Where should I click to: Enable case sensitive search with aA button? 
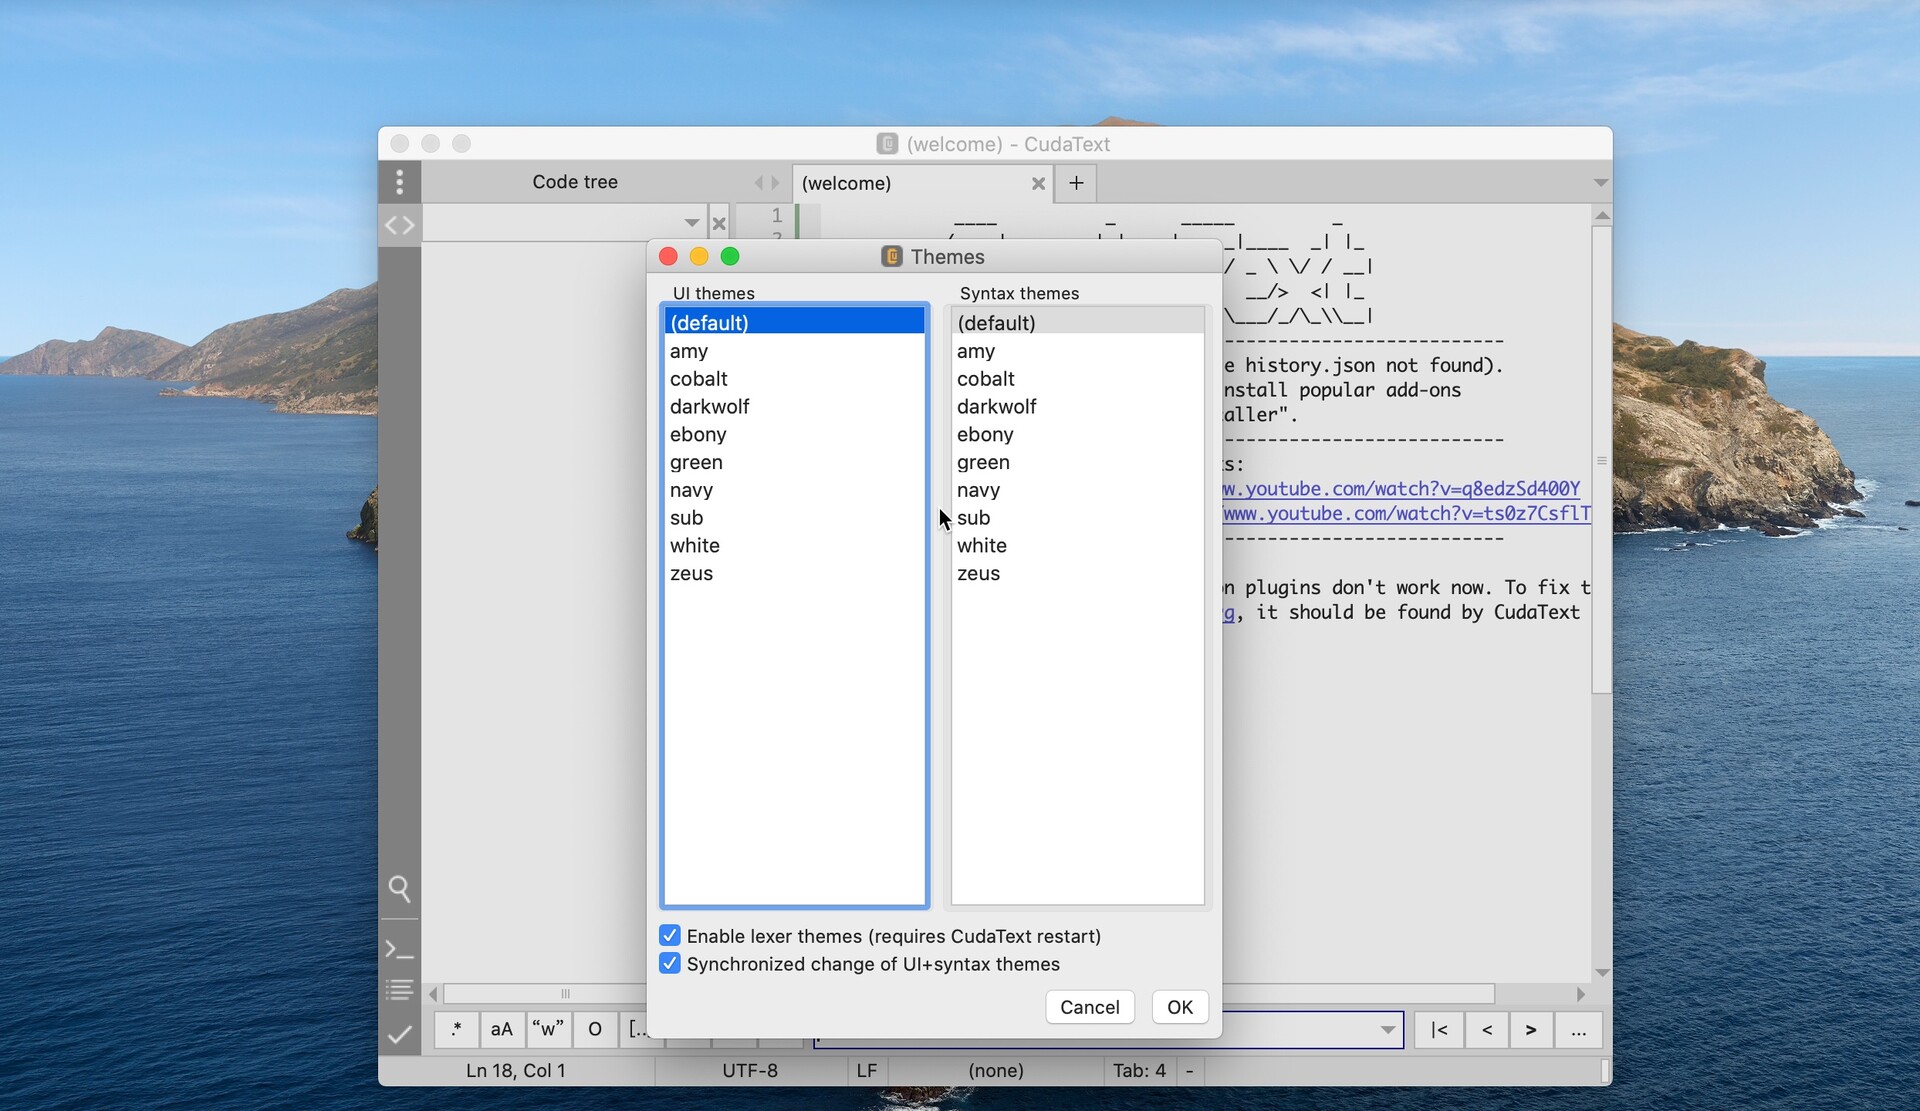(501, 1029)
